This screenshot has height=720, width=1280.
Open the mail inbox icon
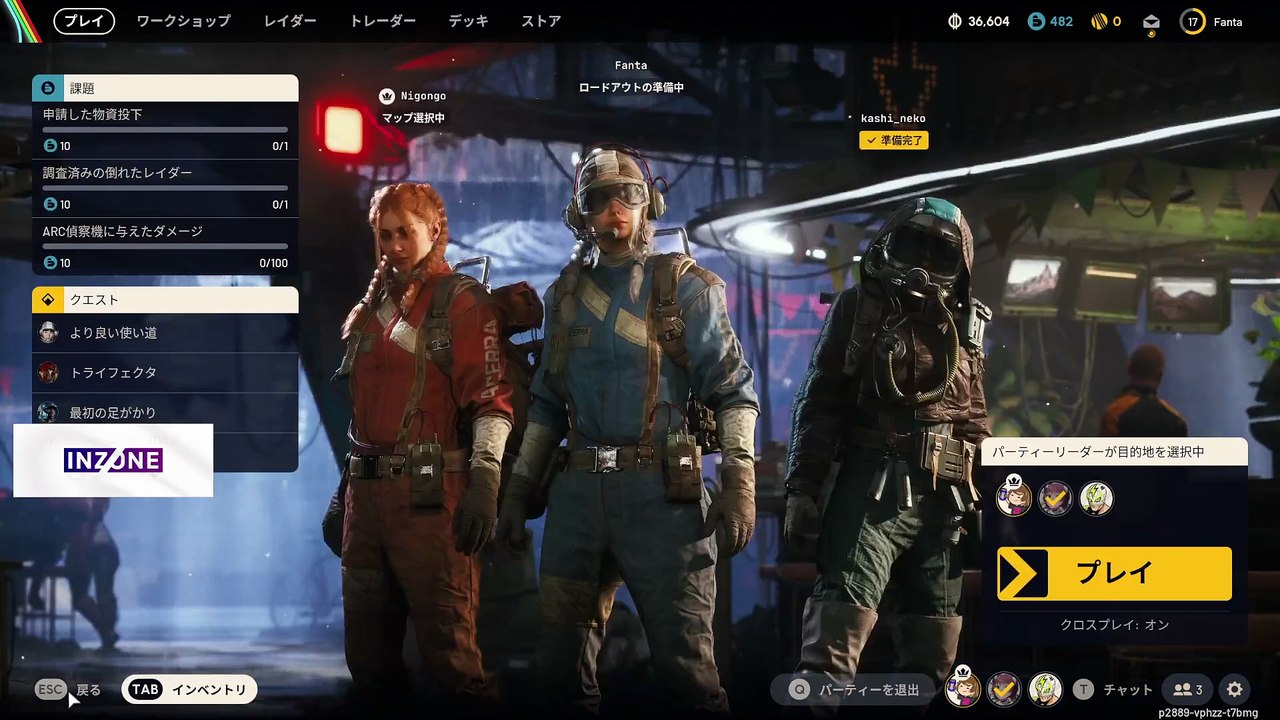[1152, 22]
